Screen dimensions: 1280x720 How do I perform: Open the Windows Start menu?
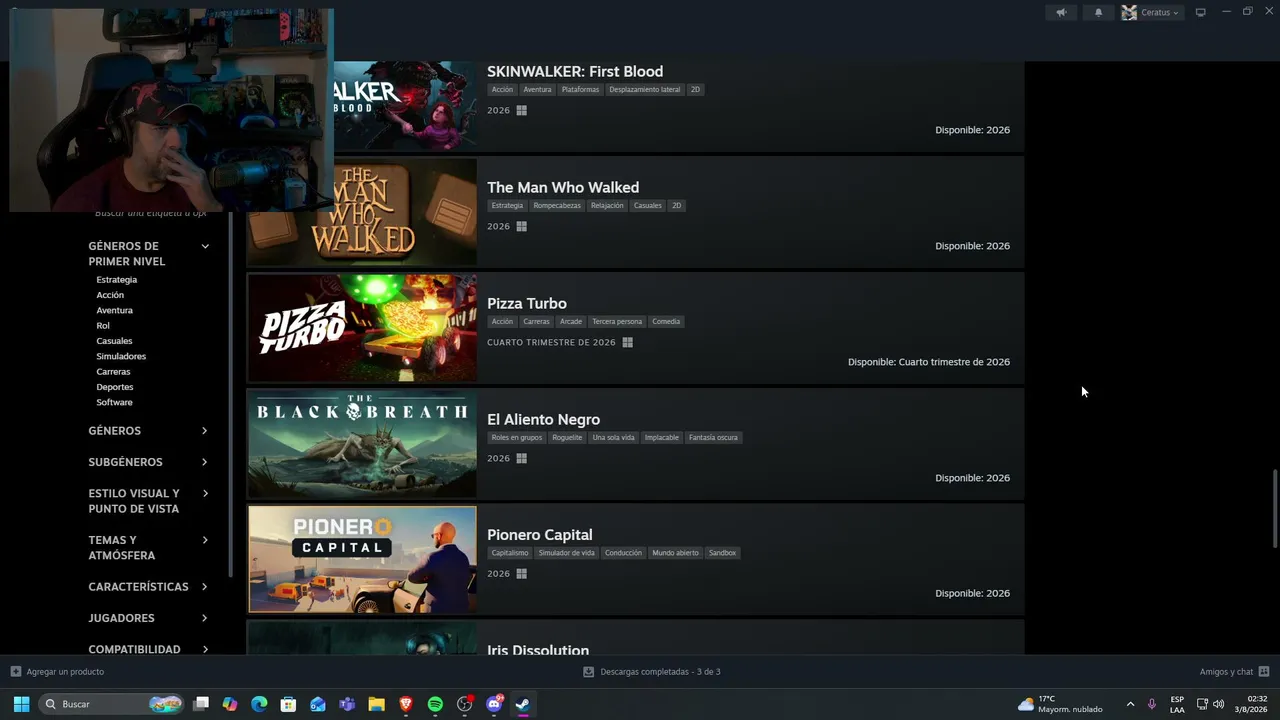pyautogui.click(x=21, y=704)
